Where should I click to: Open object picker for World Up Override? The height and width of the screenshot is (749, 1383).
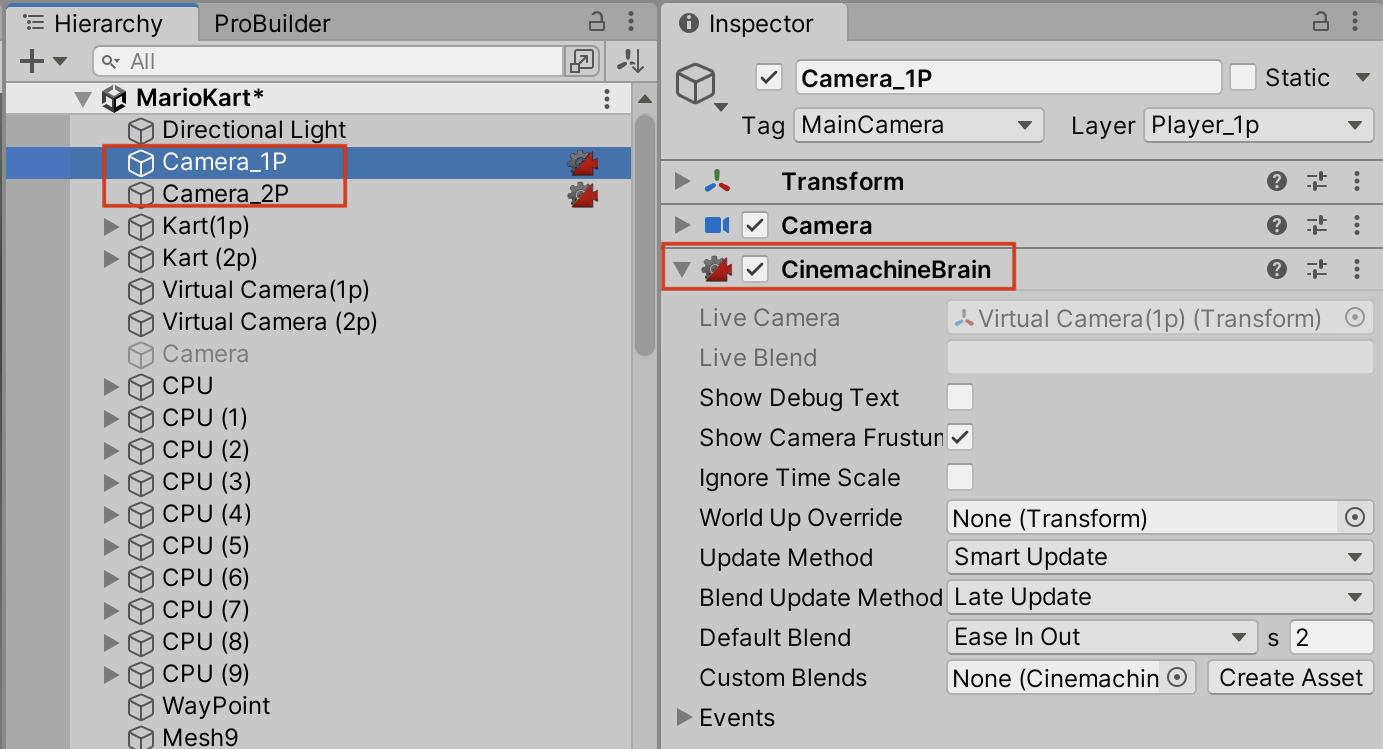click(x=1356, y=517)
